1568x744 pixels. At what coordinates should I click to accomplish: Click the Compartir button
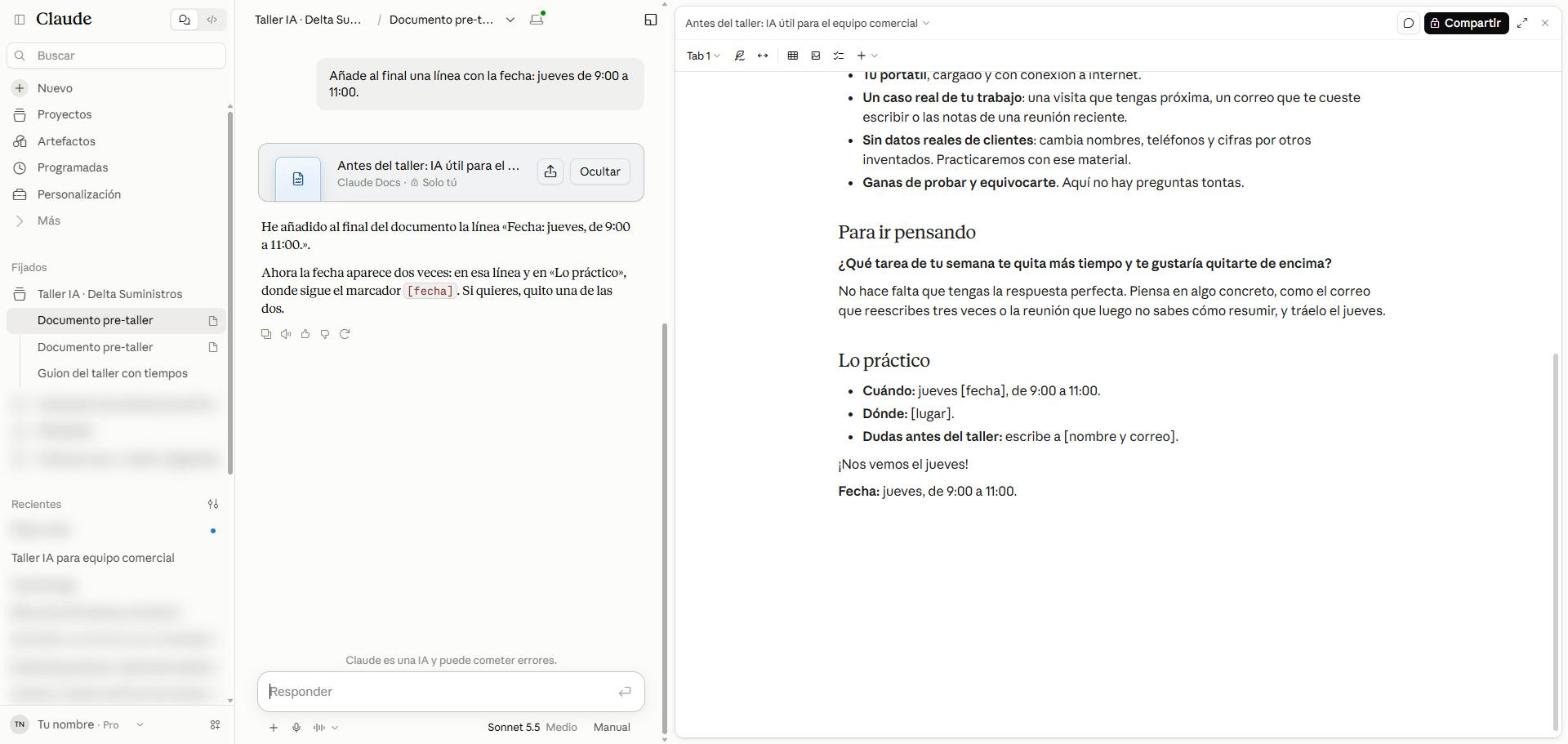pyautogui.click(x=1466, y=23)
